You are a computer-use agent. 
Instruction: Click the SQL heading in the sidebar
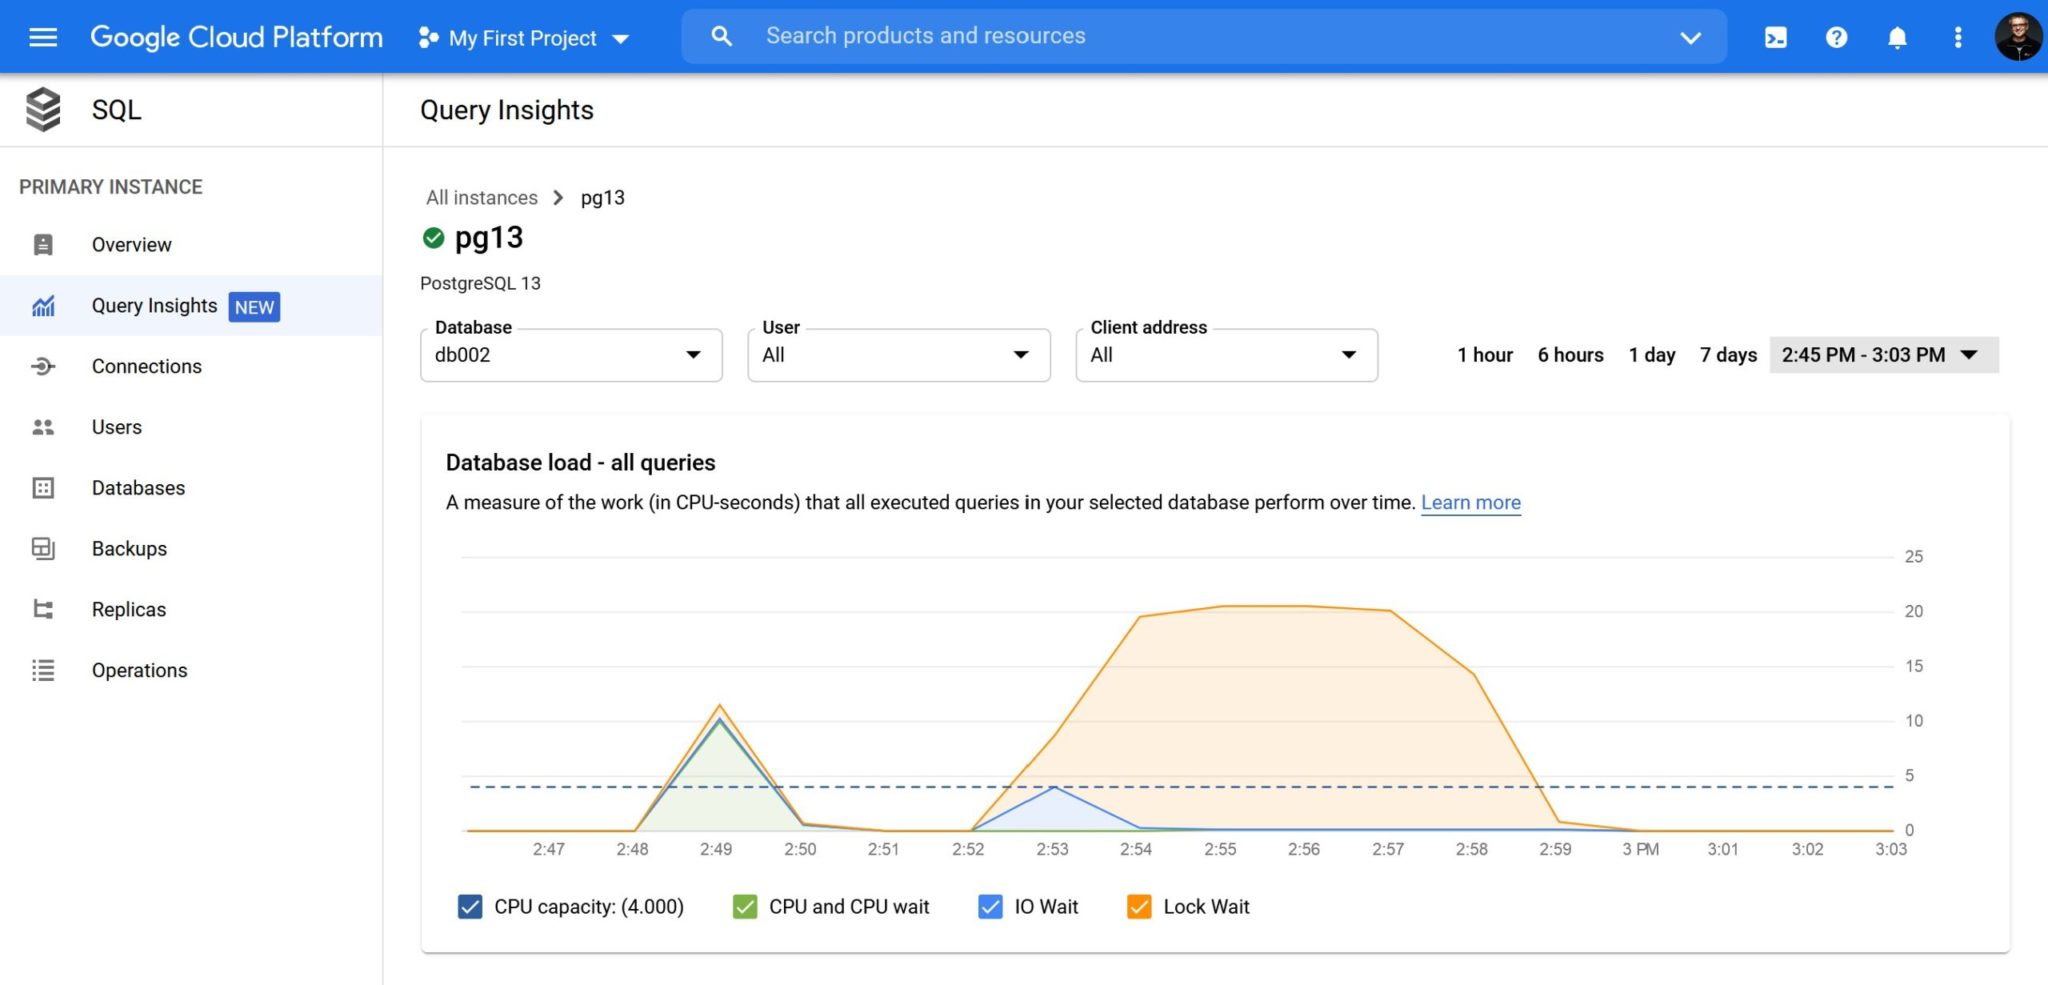click(116, 110)
